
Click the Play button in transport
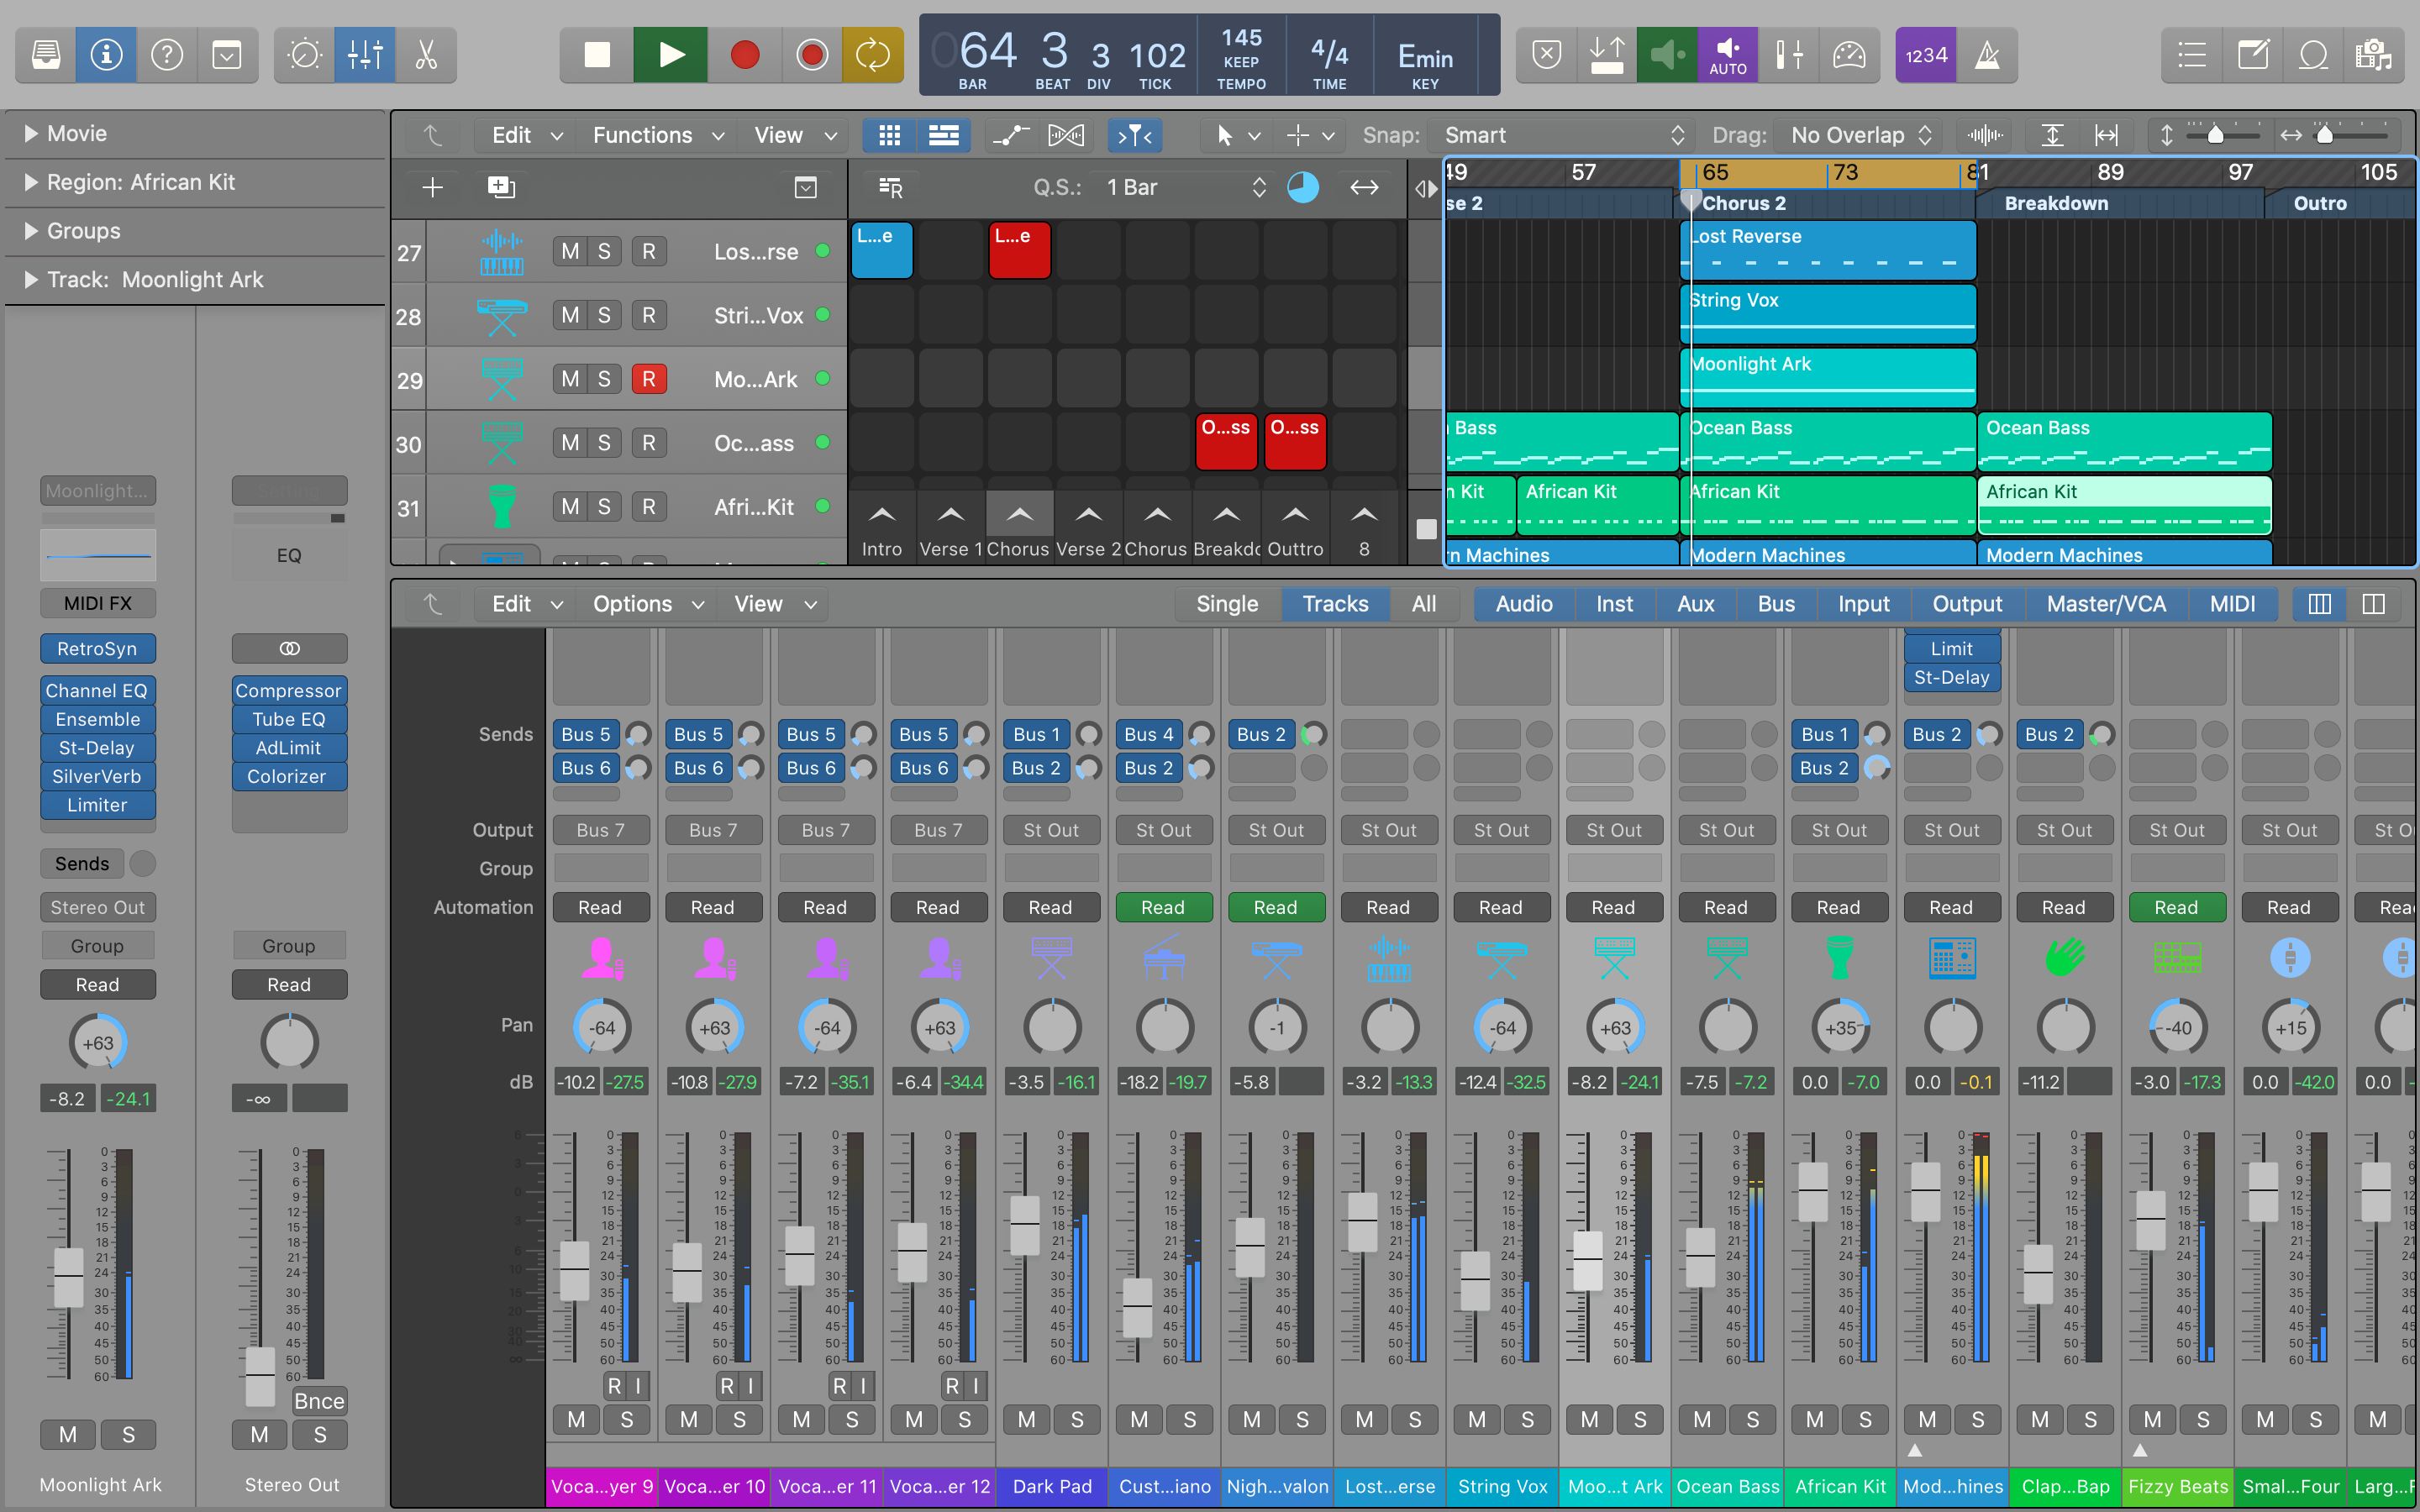[671, 55]
